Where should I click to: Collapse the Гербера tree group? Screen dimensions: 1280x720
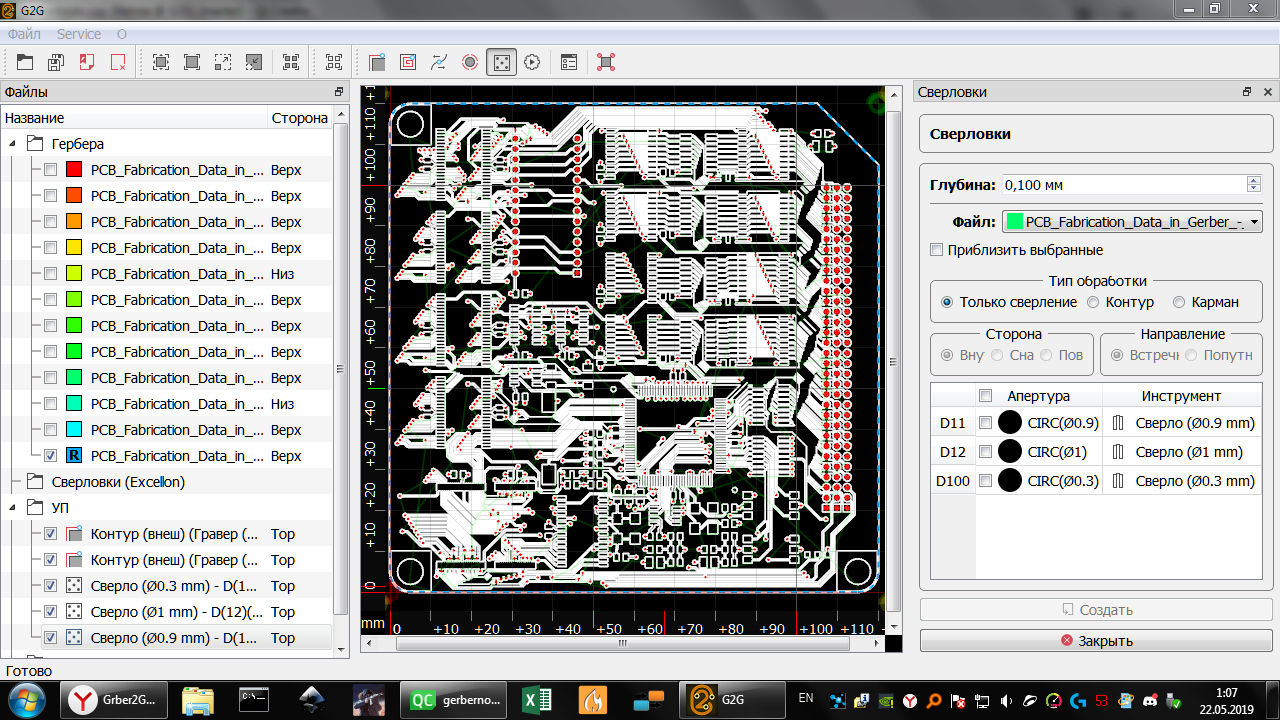[13, 144]
